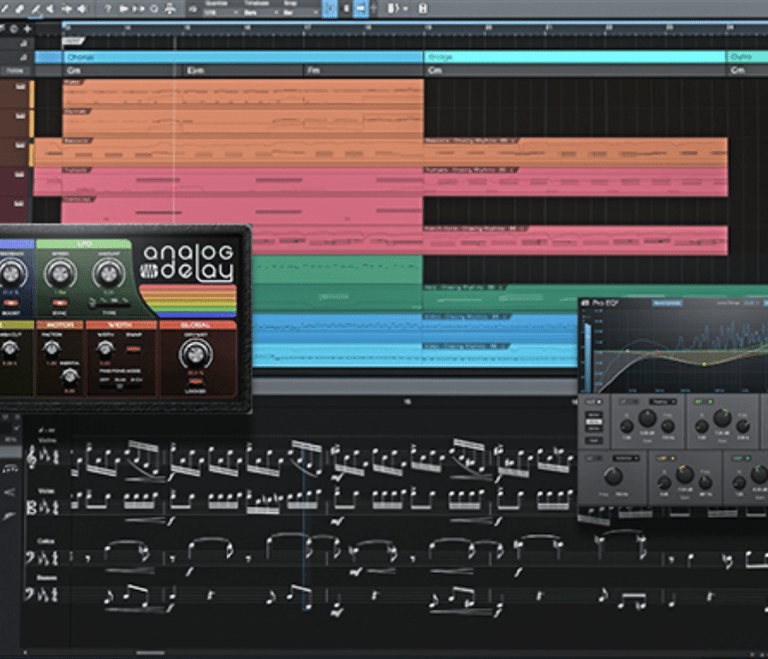The height and width of the screenshot is (659, 768).
Task: Toggle the LFO Sync button in Analog Delay
Action: [x=60, y=303]
